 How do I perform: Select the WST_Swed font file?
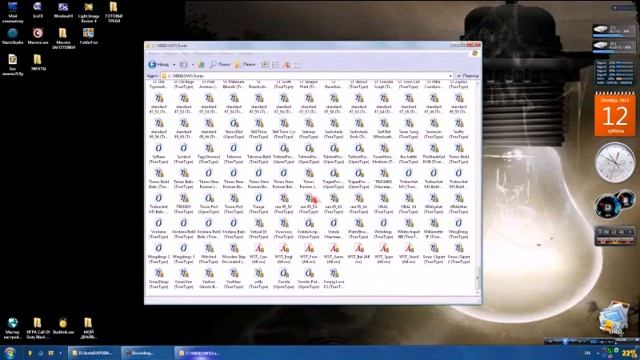click(409, 253)
